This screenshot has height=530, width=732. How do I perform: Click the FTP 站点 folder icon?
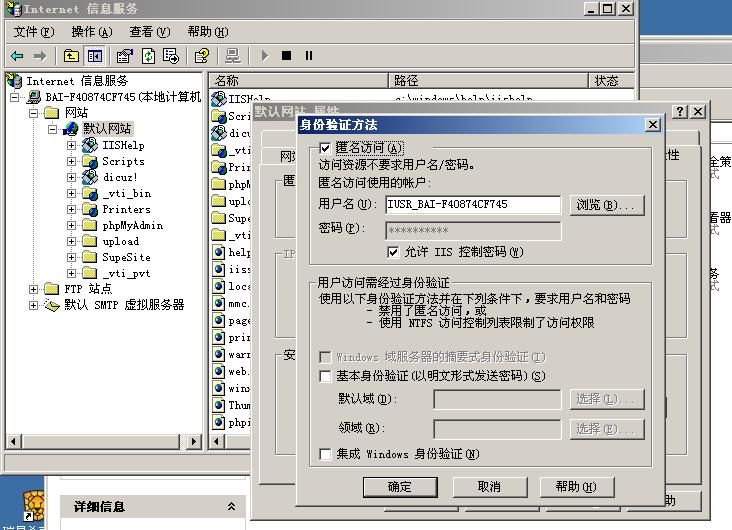pos(51,289)
